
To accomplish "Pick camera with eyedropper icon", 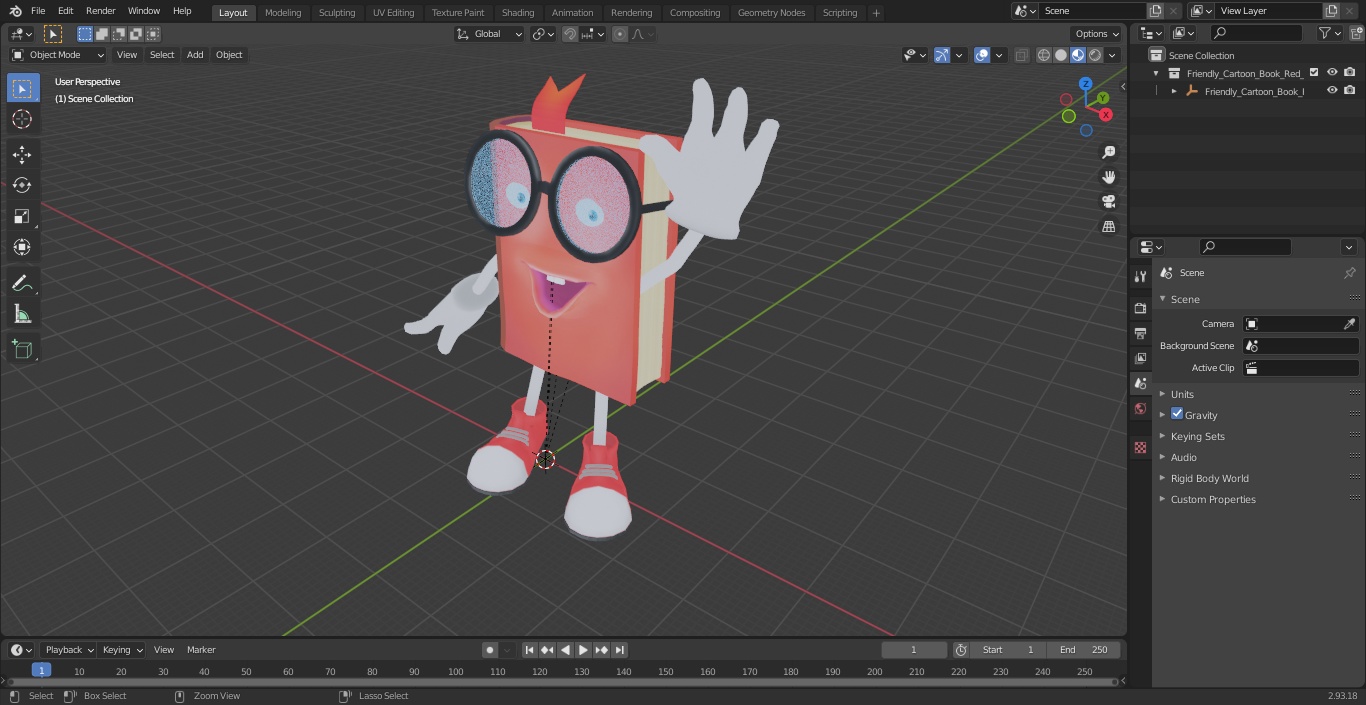I will [1349, 324].
